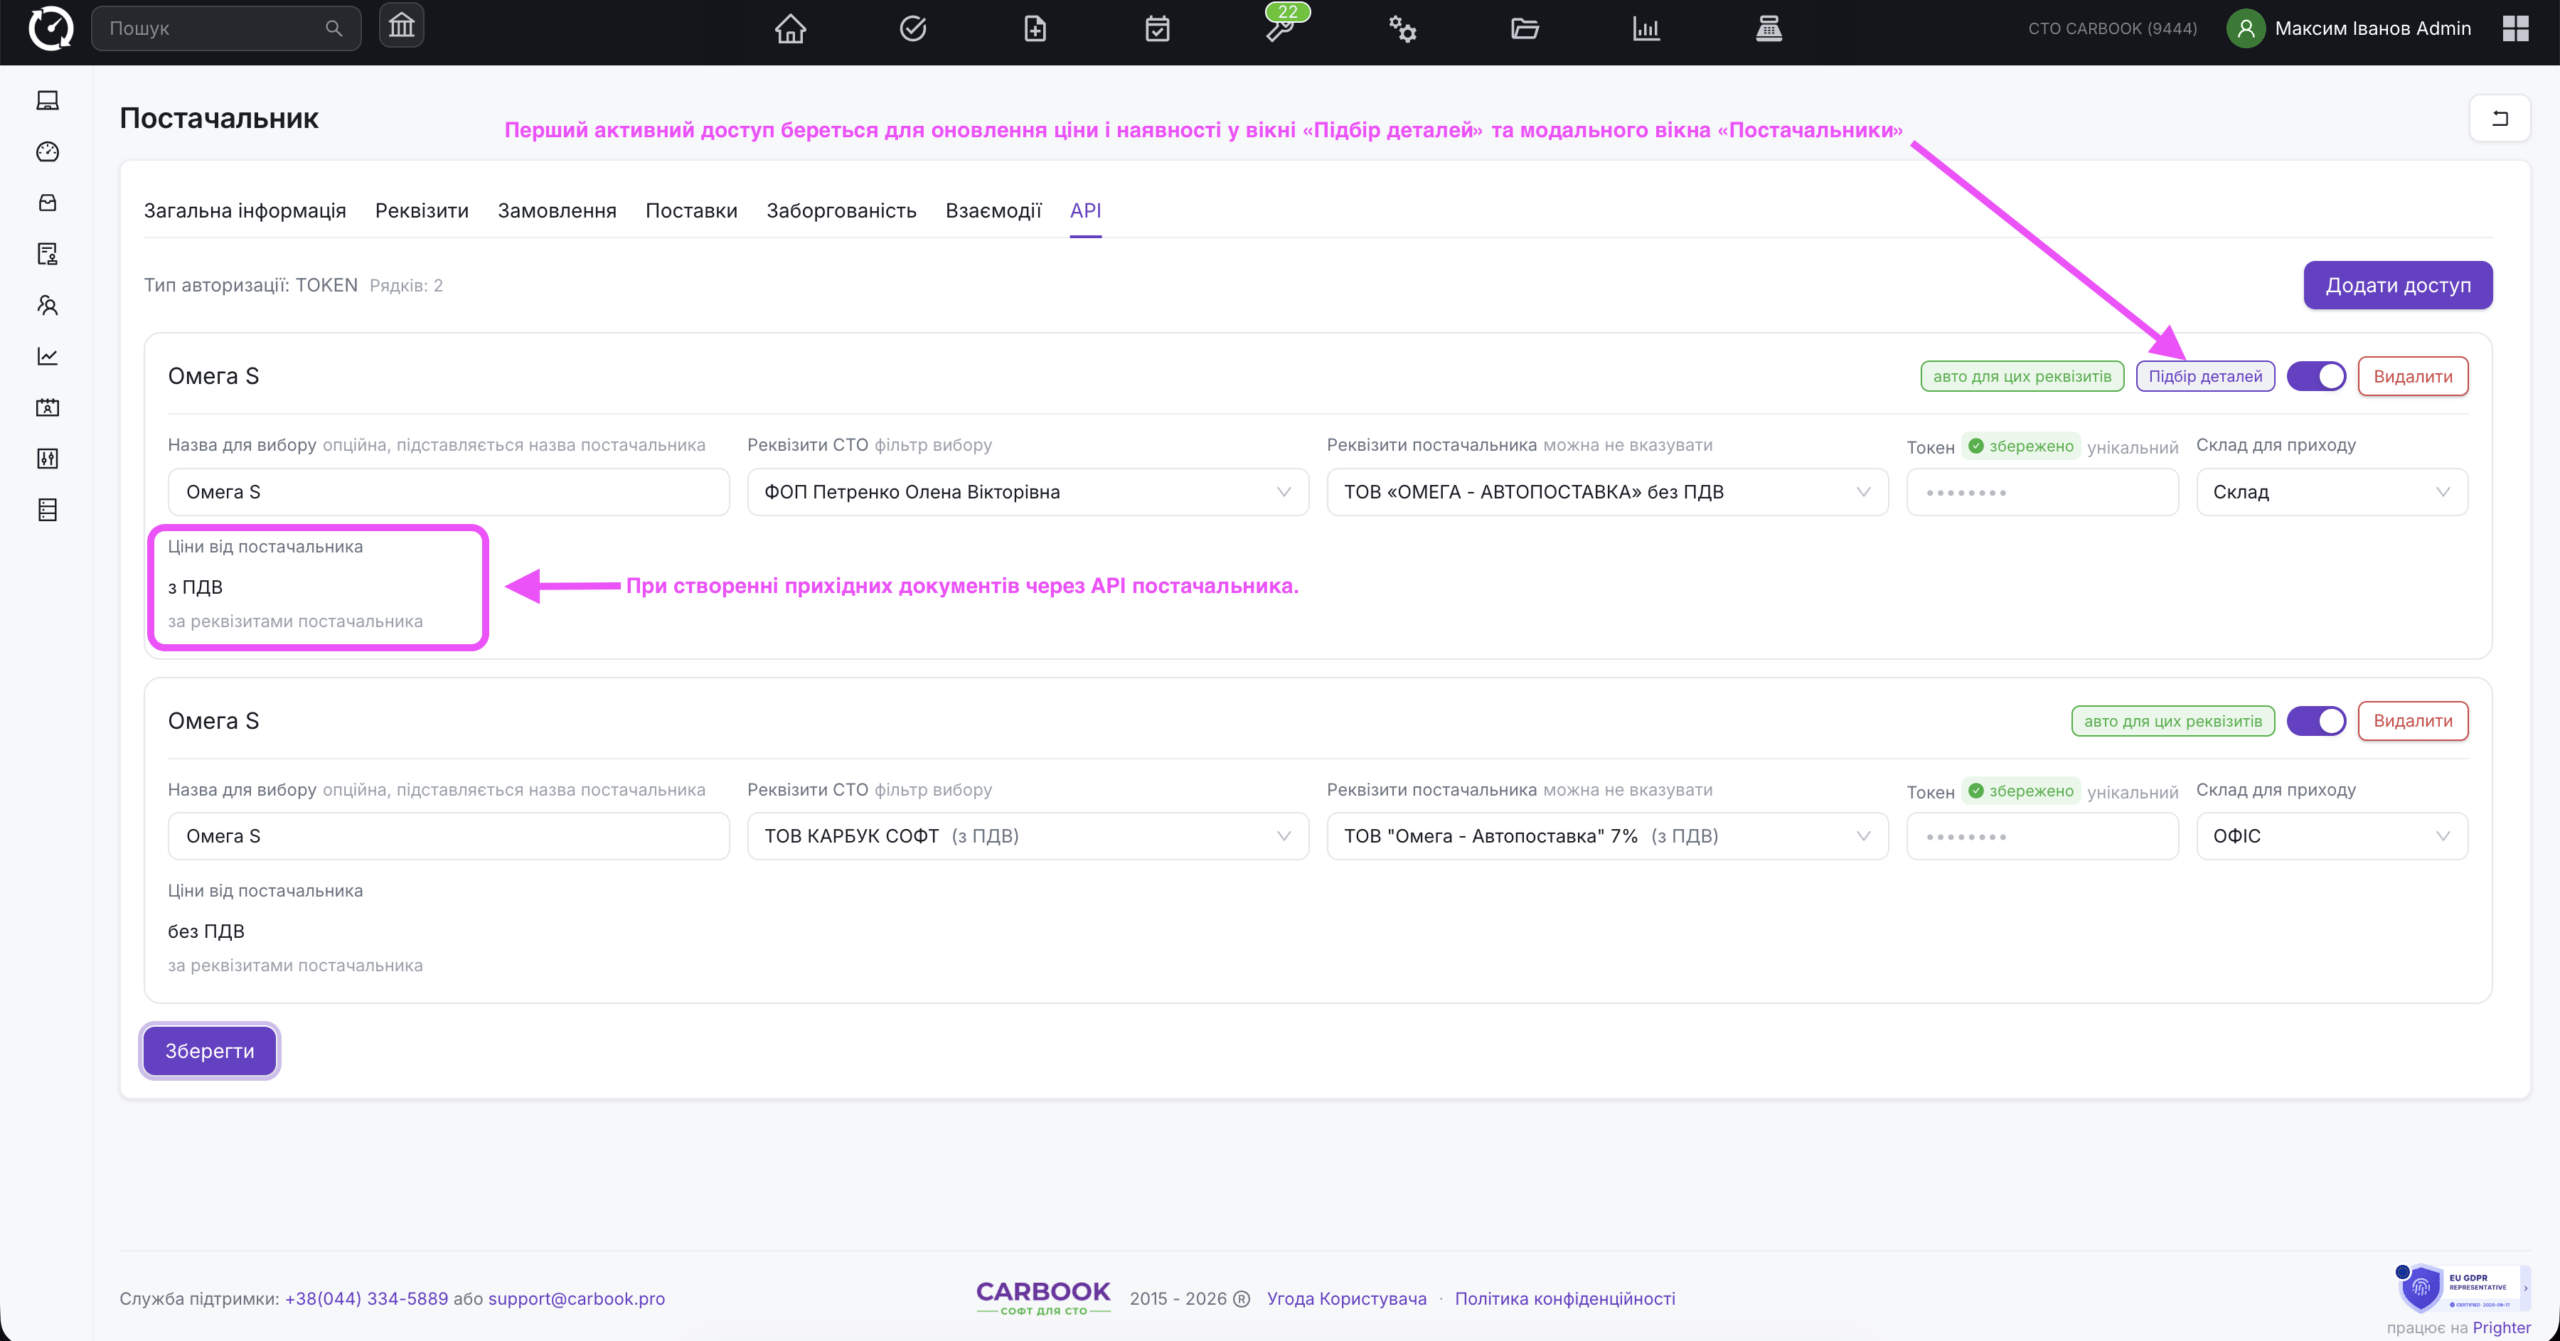The height and width of the screenshot is (1341, 2560).
Task: Click the first Назва для вибору Омега S field
Action: coord(448,492)
